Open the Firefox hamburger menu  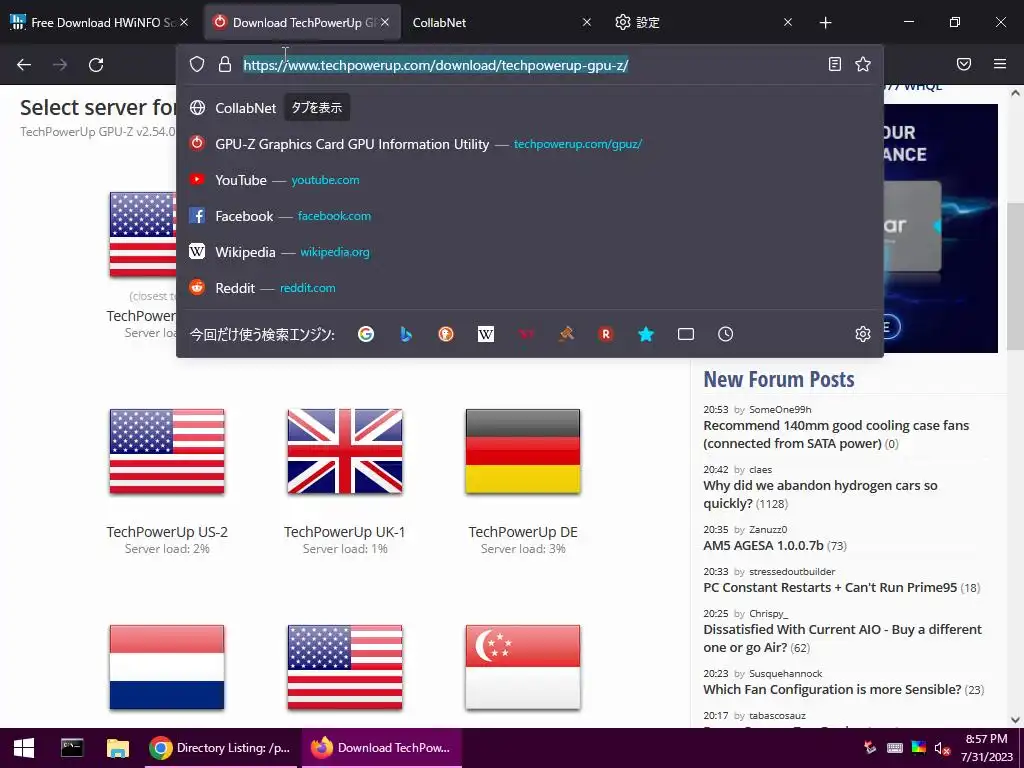click(1000, 64)
